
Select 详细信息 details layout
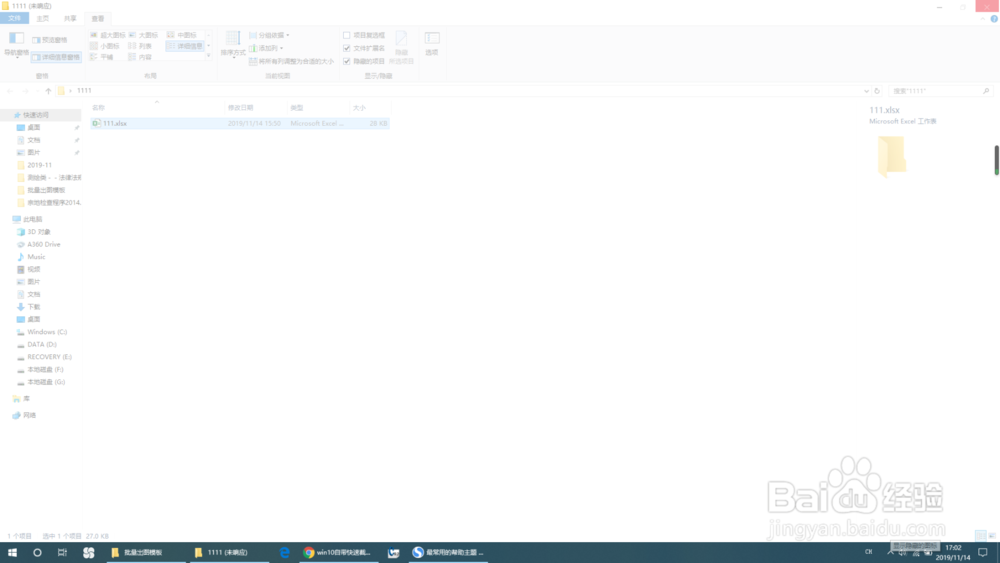tap(185, 46)
